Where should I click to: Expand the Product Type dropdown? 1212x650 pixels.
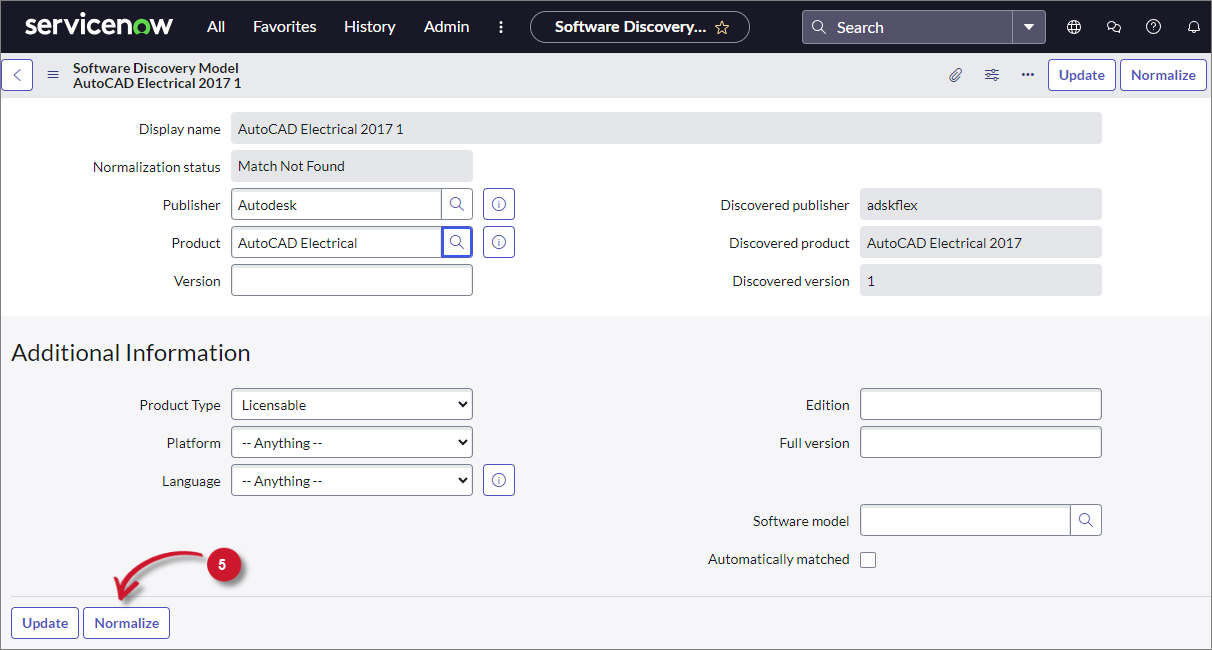[351, 405]
